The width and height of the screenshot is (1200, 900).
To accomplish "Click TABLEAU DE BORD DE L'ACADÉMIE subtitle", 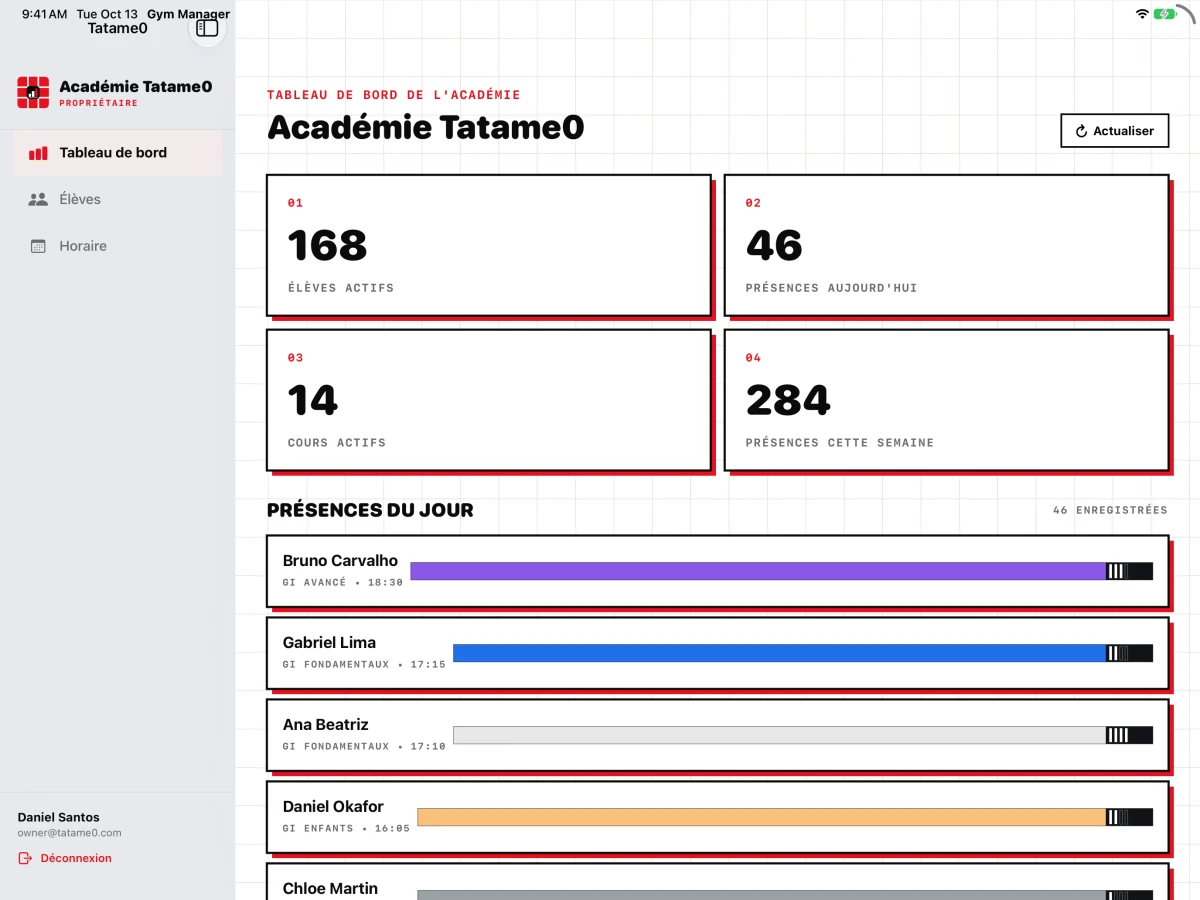I will pyautogui.click(x=394, y=95).
